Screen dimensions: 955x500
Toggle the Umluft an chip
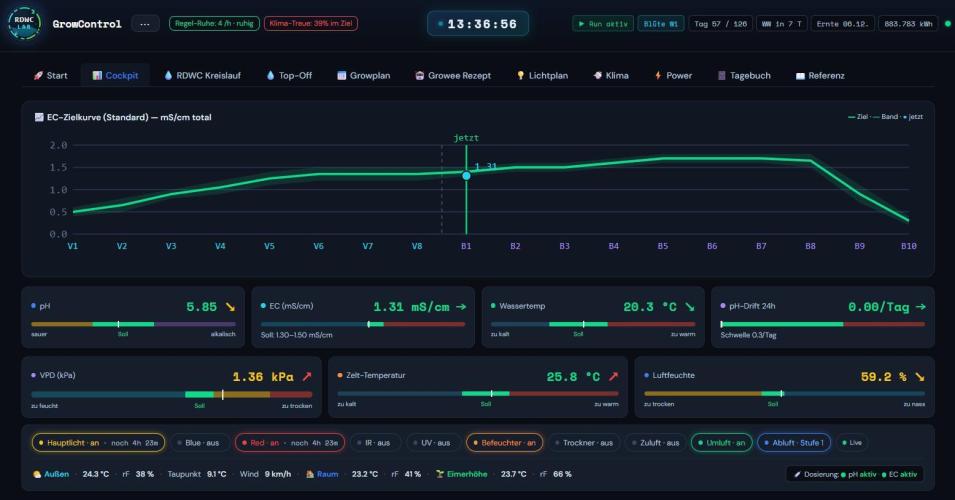(x=722, y=443)
